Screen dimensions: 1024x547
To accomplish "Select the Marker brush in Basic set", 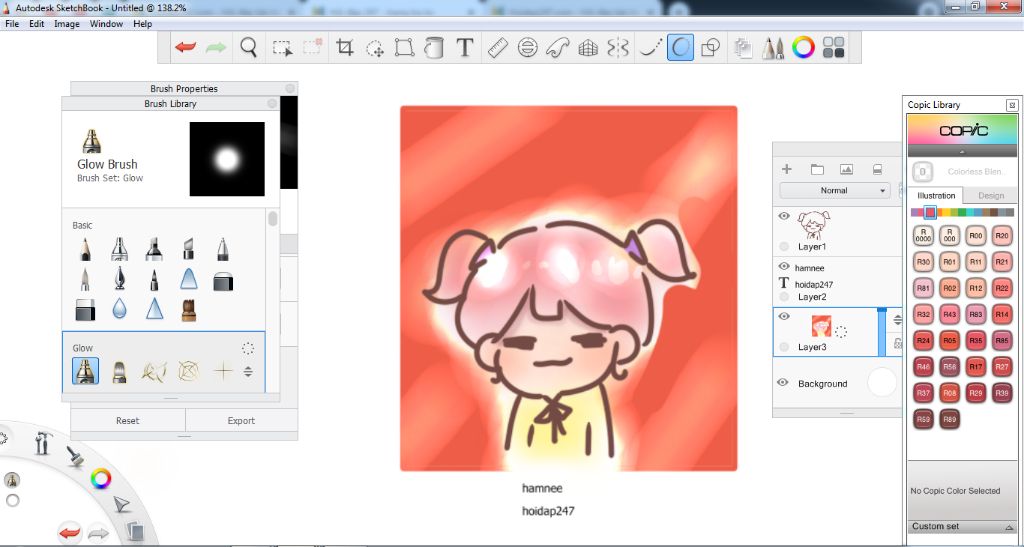I will pos(154,249).
